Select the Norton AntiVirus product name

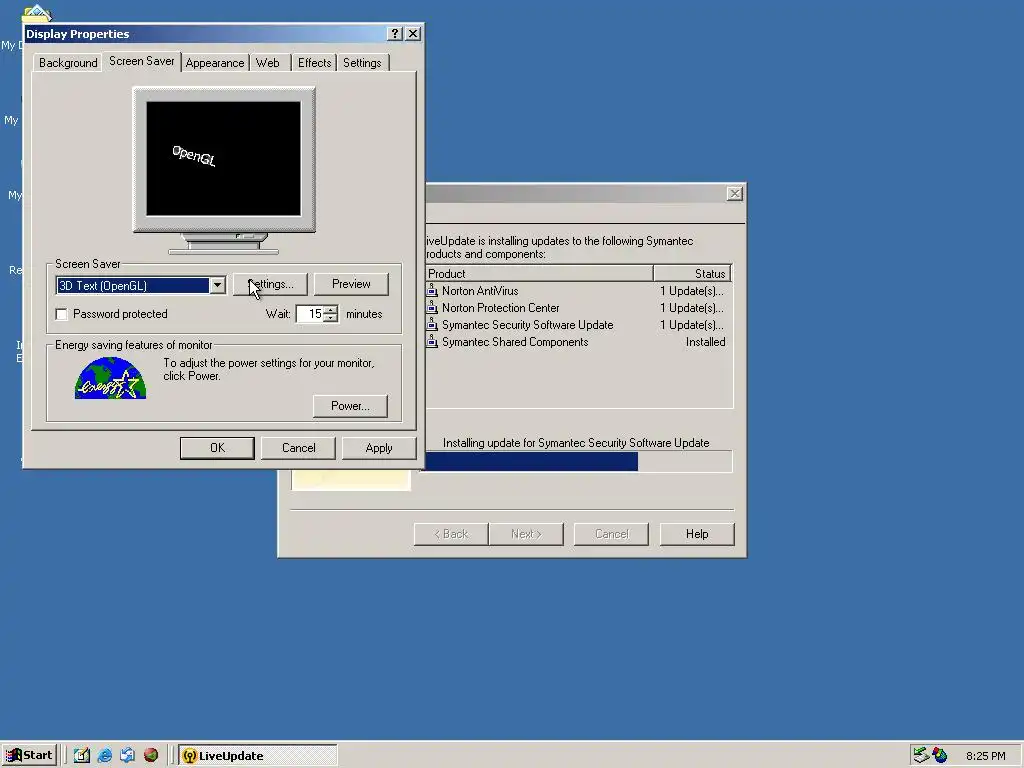(480, 291)
